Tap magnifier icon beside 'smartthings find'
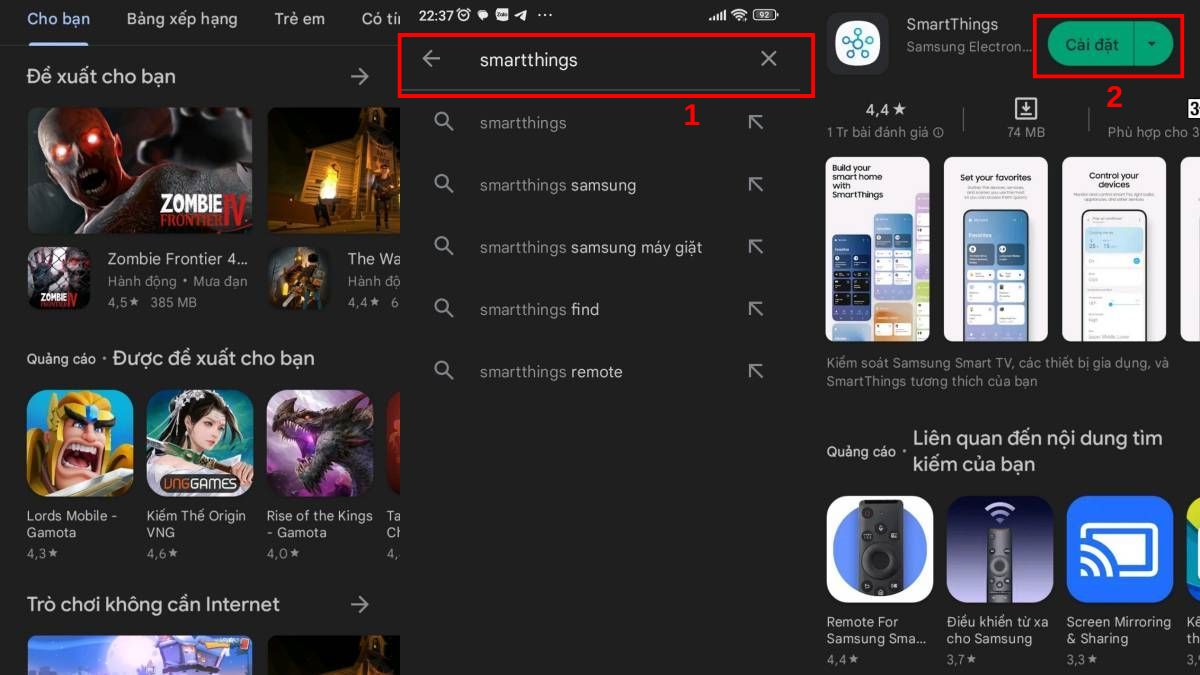1200x675 pixels. pos(444,308)
